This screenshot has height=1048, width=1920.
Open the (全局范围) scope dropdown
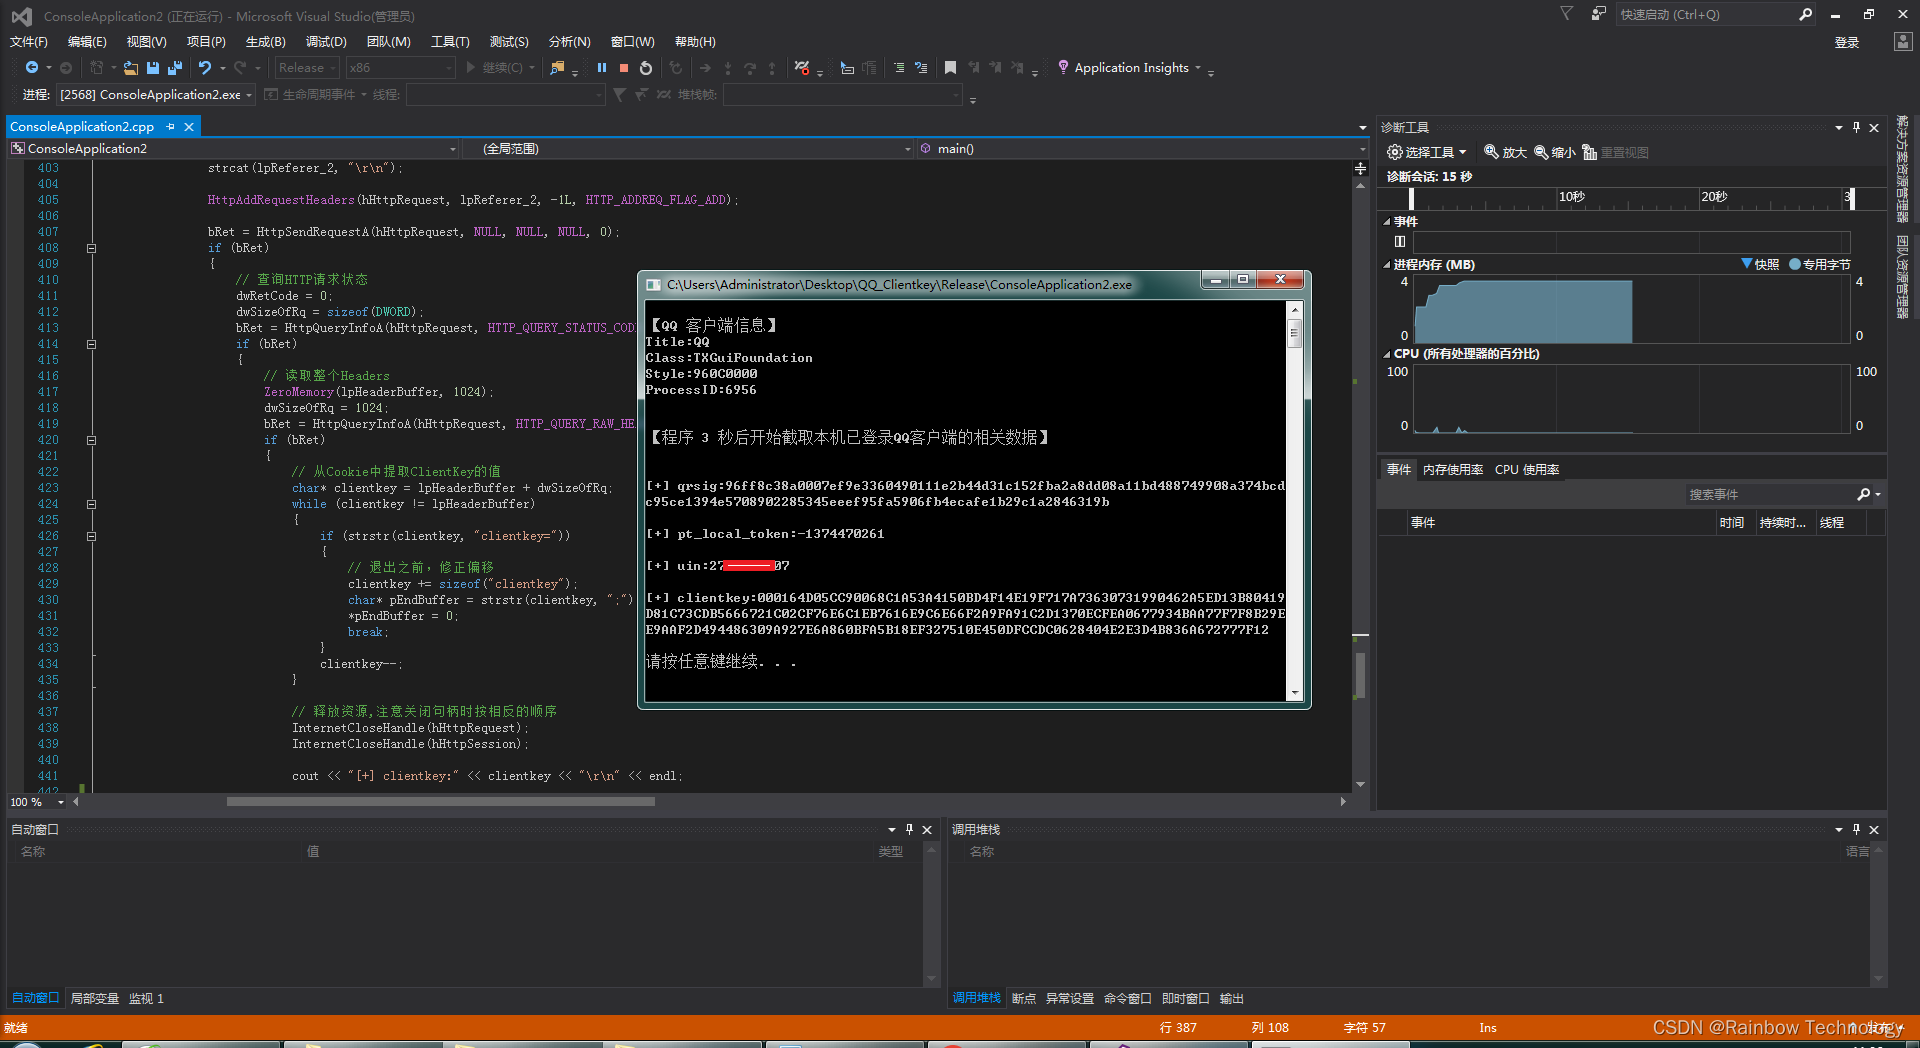point(690,148)
